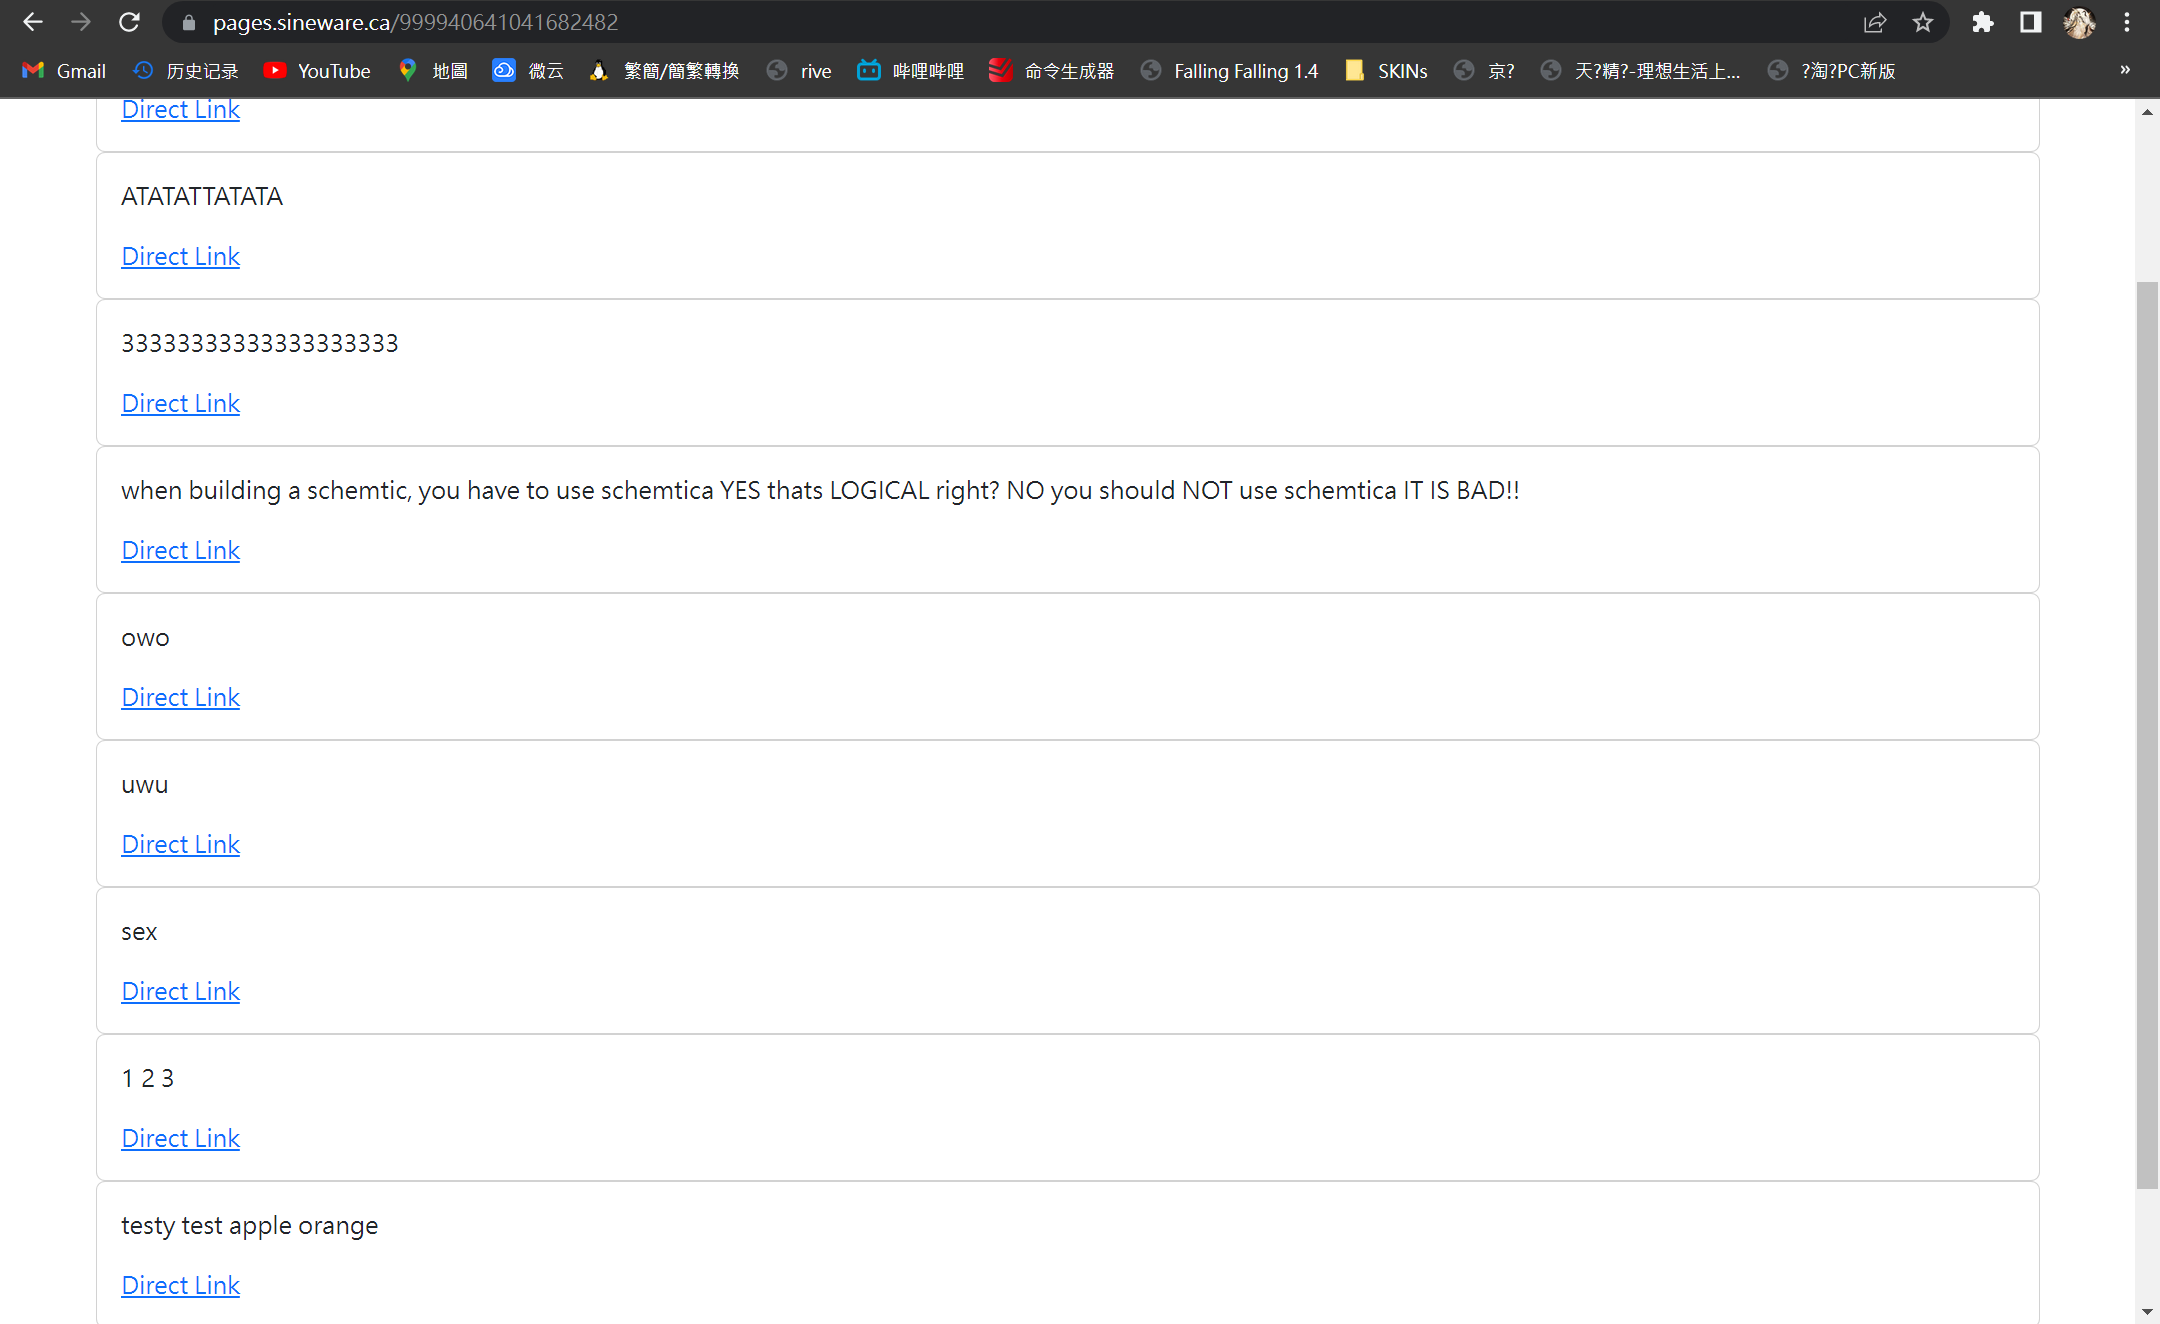Open Direct Link under testy test apple orange

coord(180,1285)
